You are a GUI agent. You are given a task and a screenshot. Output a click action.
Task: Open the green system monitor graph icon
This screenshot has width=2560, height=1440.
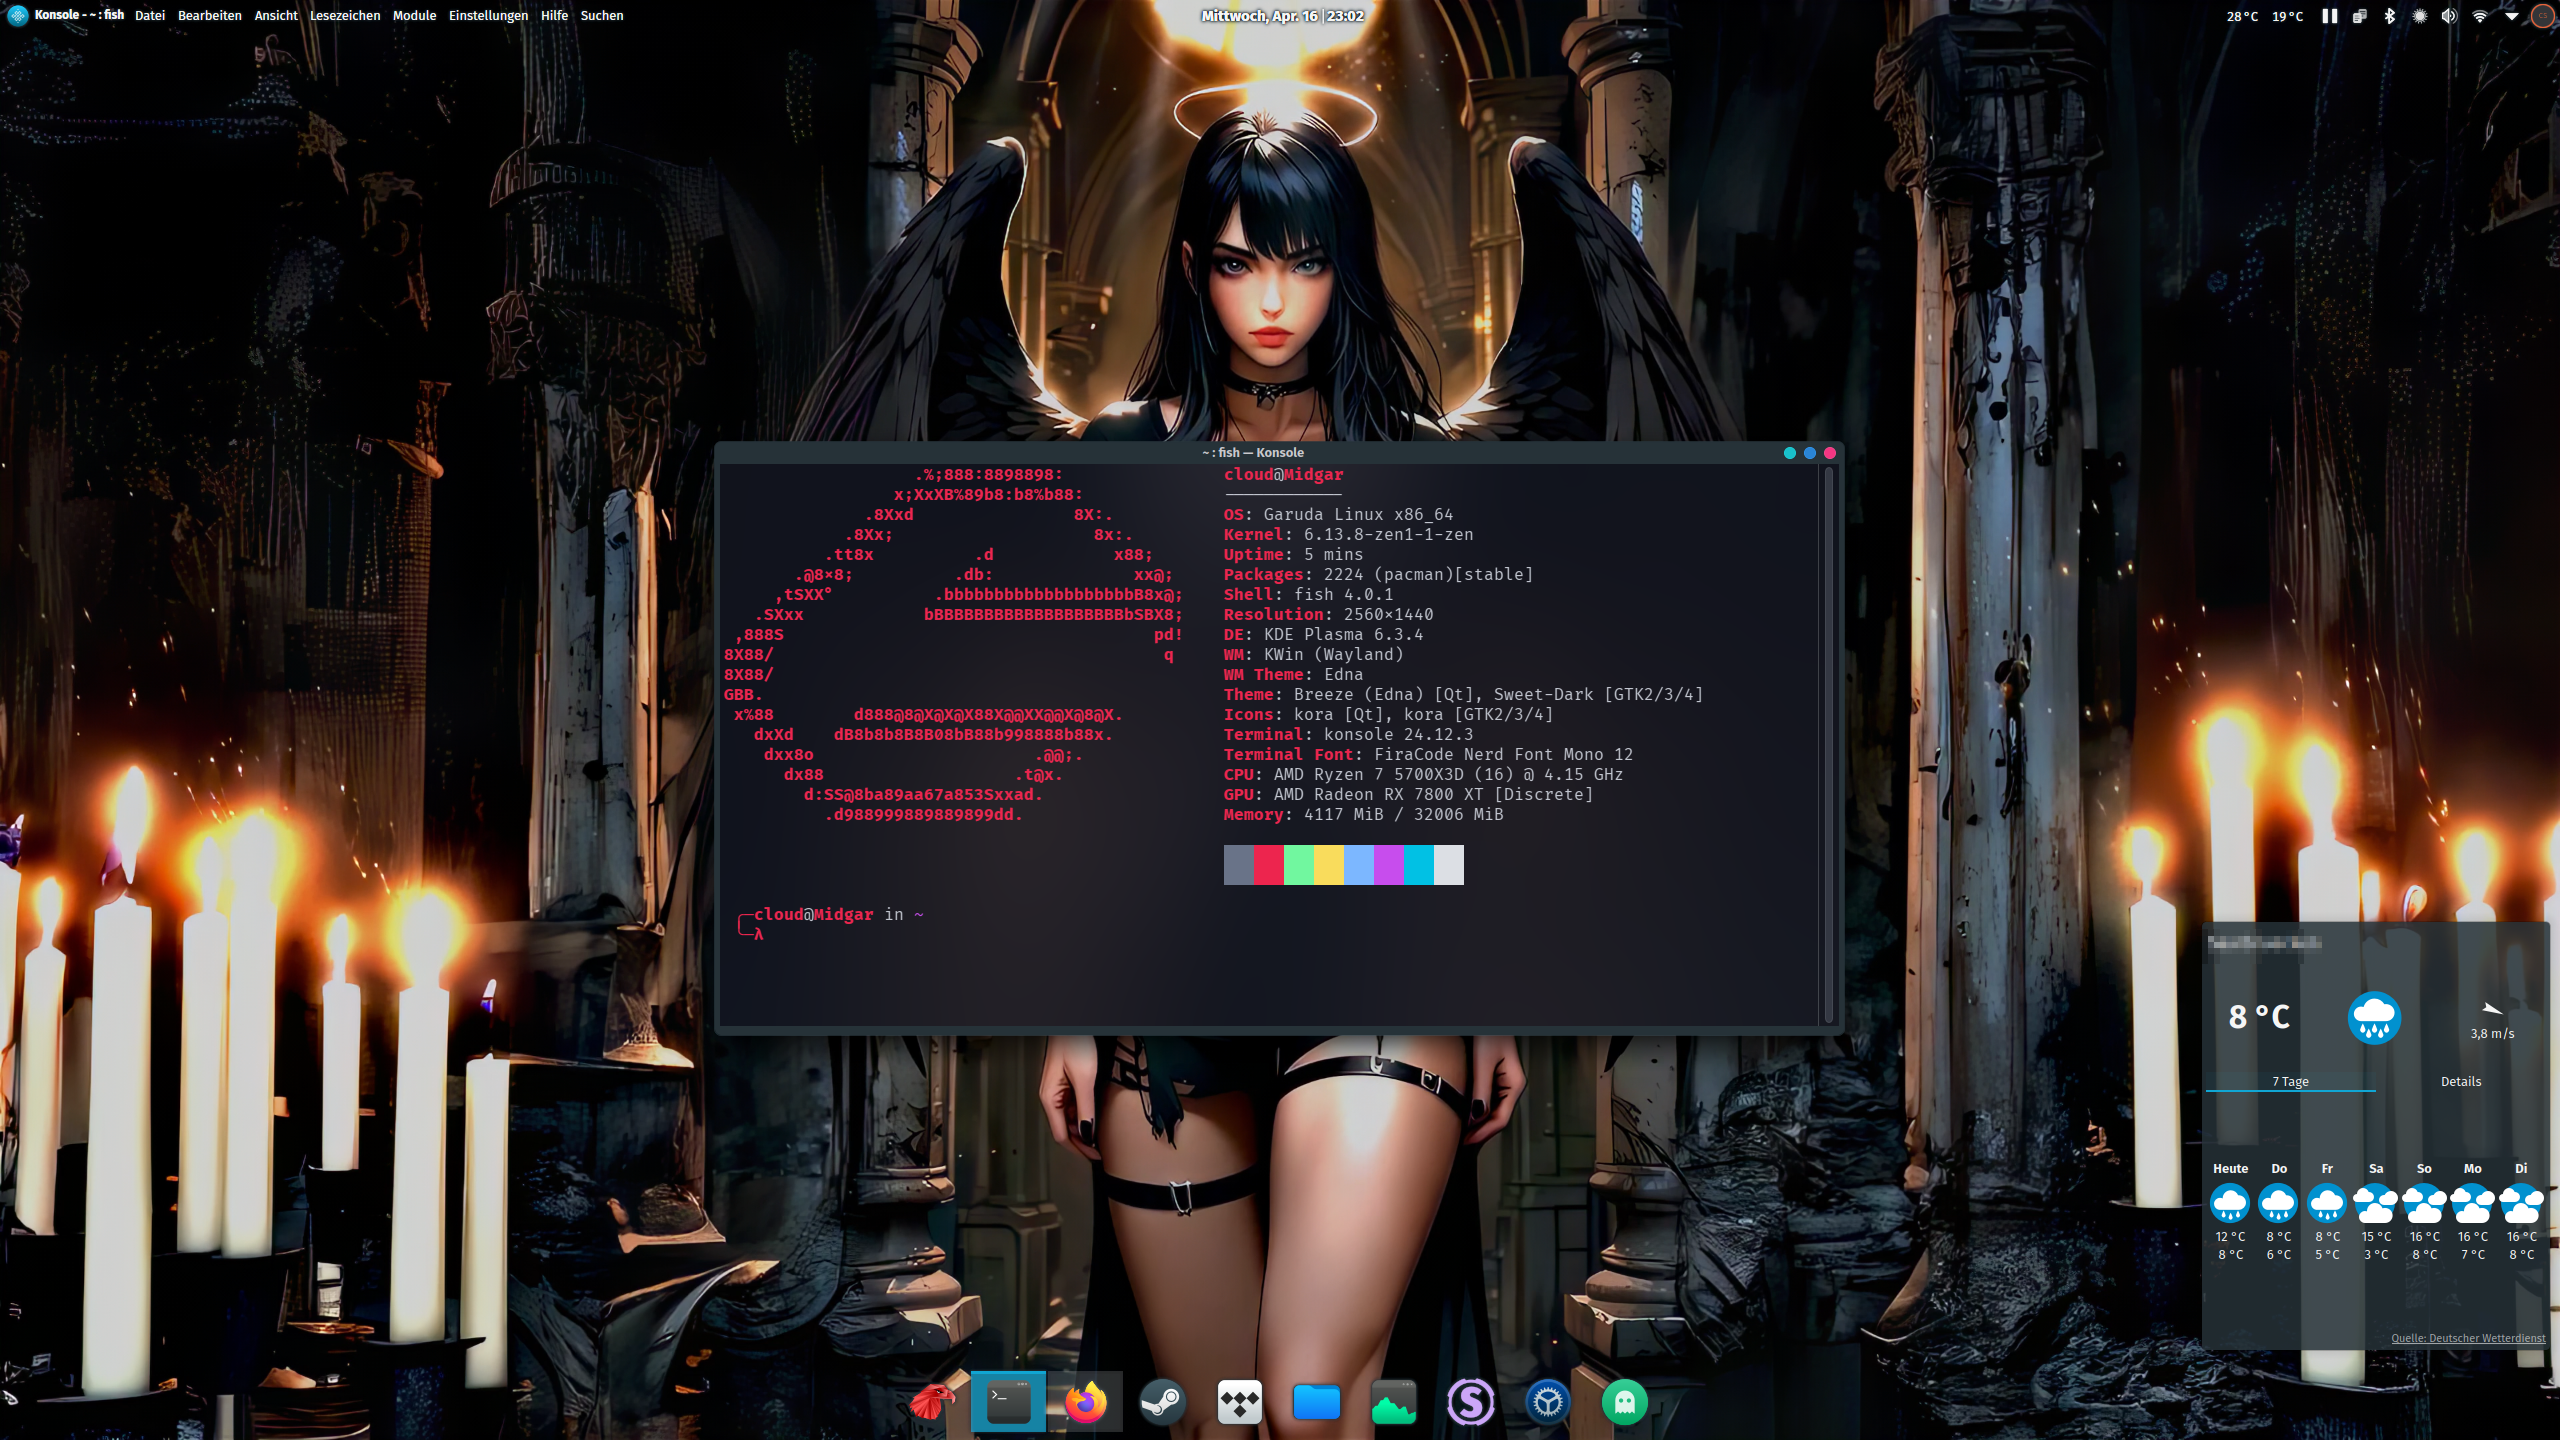click(x=1393, y=1403)
